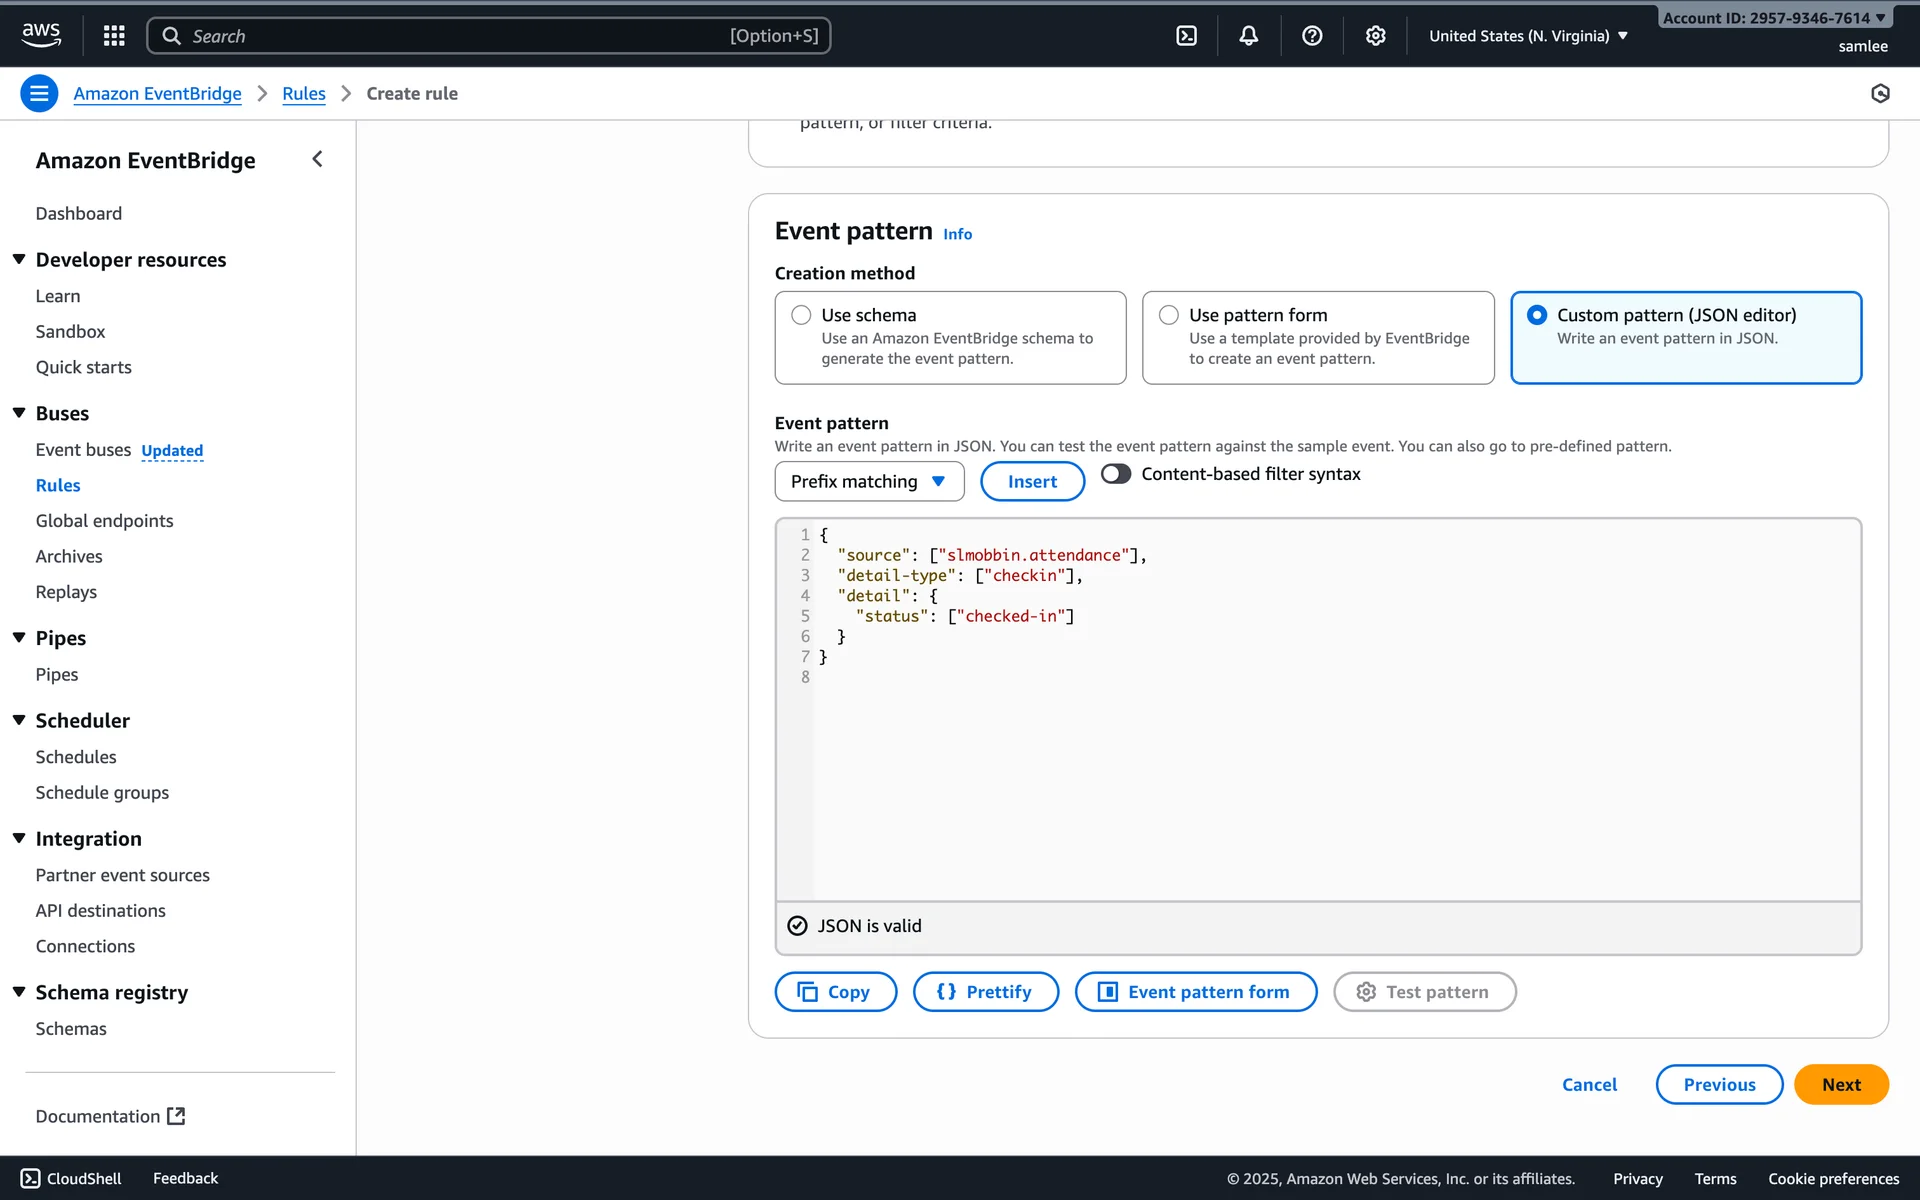Collapse the Scheduler sidebar section

tap(19, 720)
